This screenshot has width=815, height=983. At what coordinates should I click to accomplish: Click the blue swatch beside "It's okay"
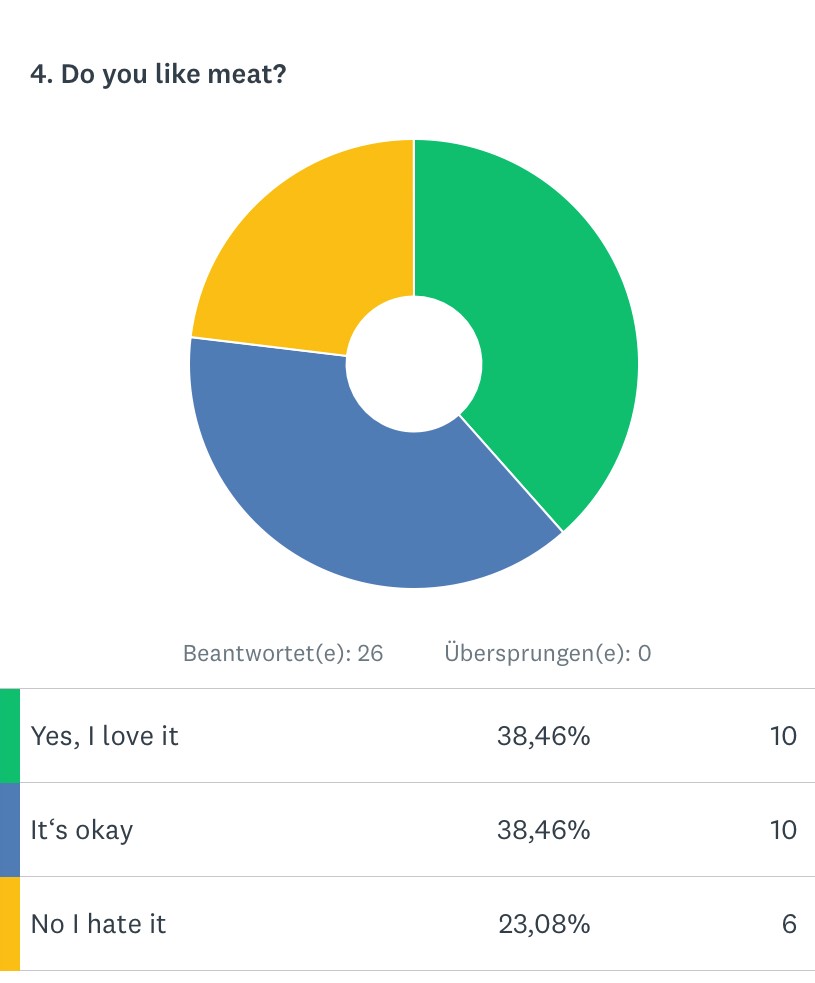coord(9,830)
